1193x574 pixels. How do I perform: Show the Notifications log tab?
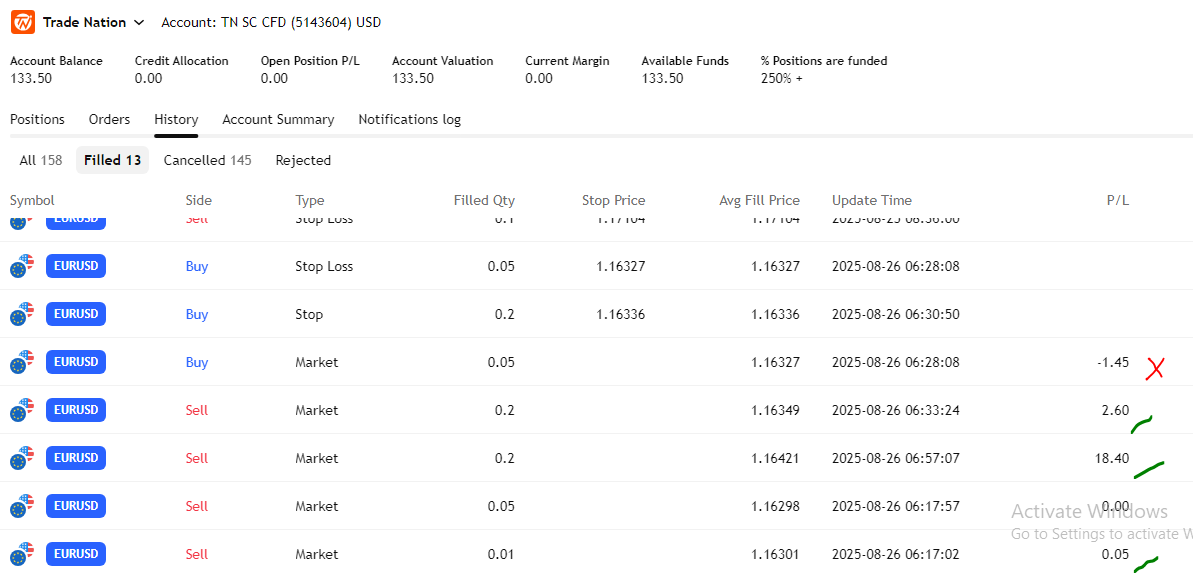pyautogui.click(x=409, y=119)
